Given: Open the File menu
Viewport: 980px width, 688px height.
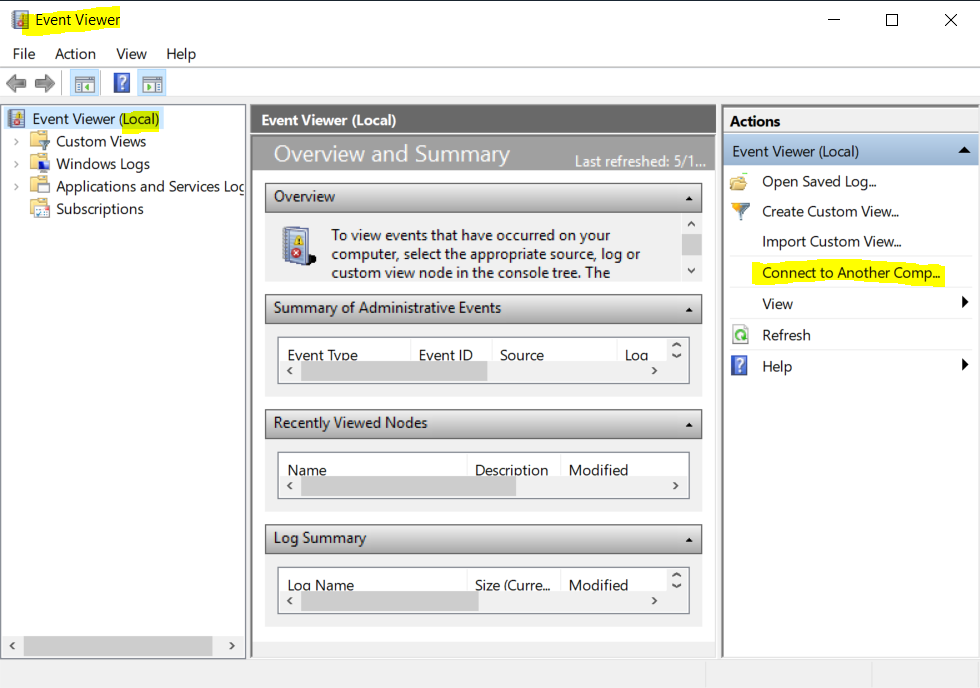Looking at the screenshot, I should [x=24, y=54].
